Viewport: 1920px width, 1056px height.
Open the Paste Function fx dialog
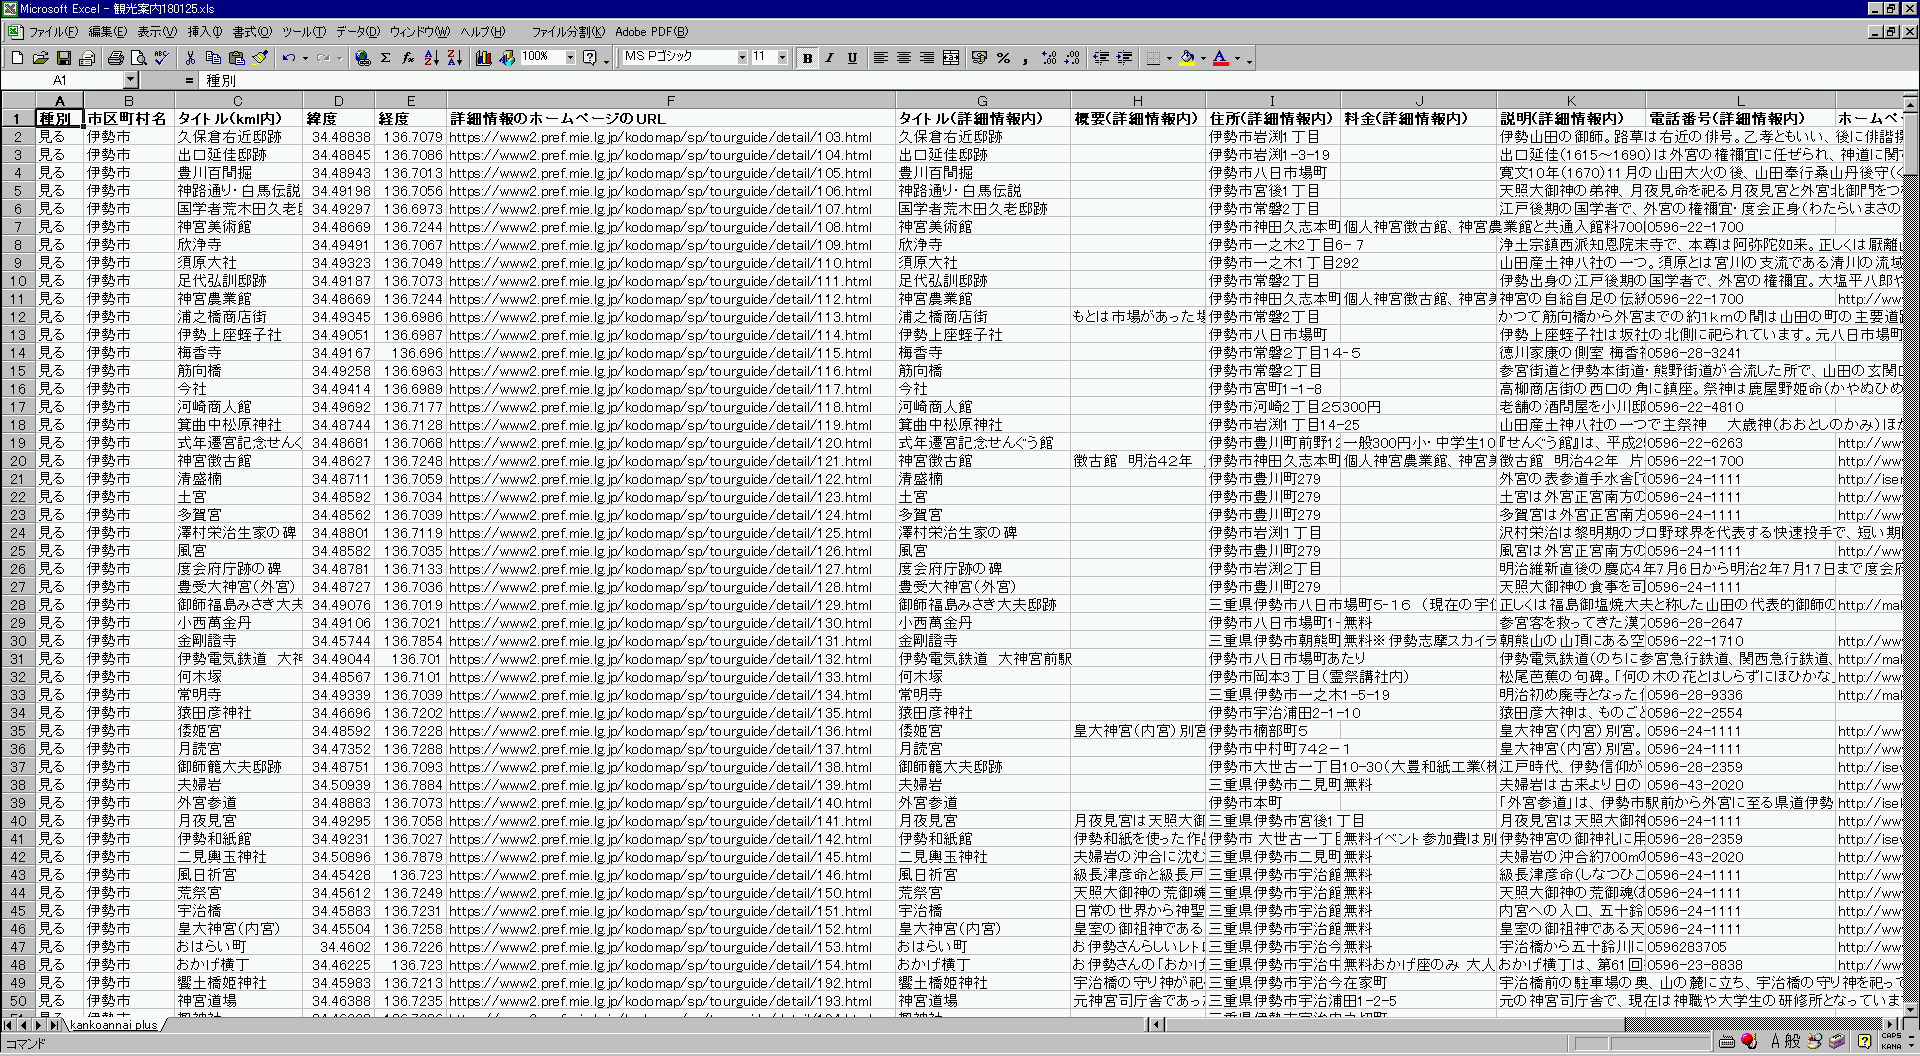pos(408,58)
